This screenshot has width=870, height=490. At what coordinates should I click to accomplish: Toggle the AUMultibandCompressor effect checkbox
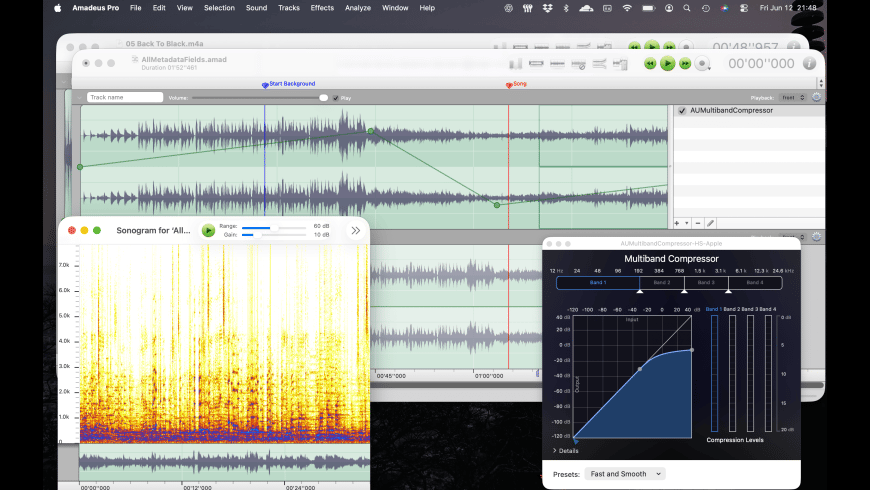click(x=682, y=110)
